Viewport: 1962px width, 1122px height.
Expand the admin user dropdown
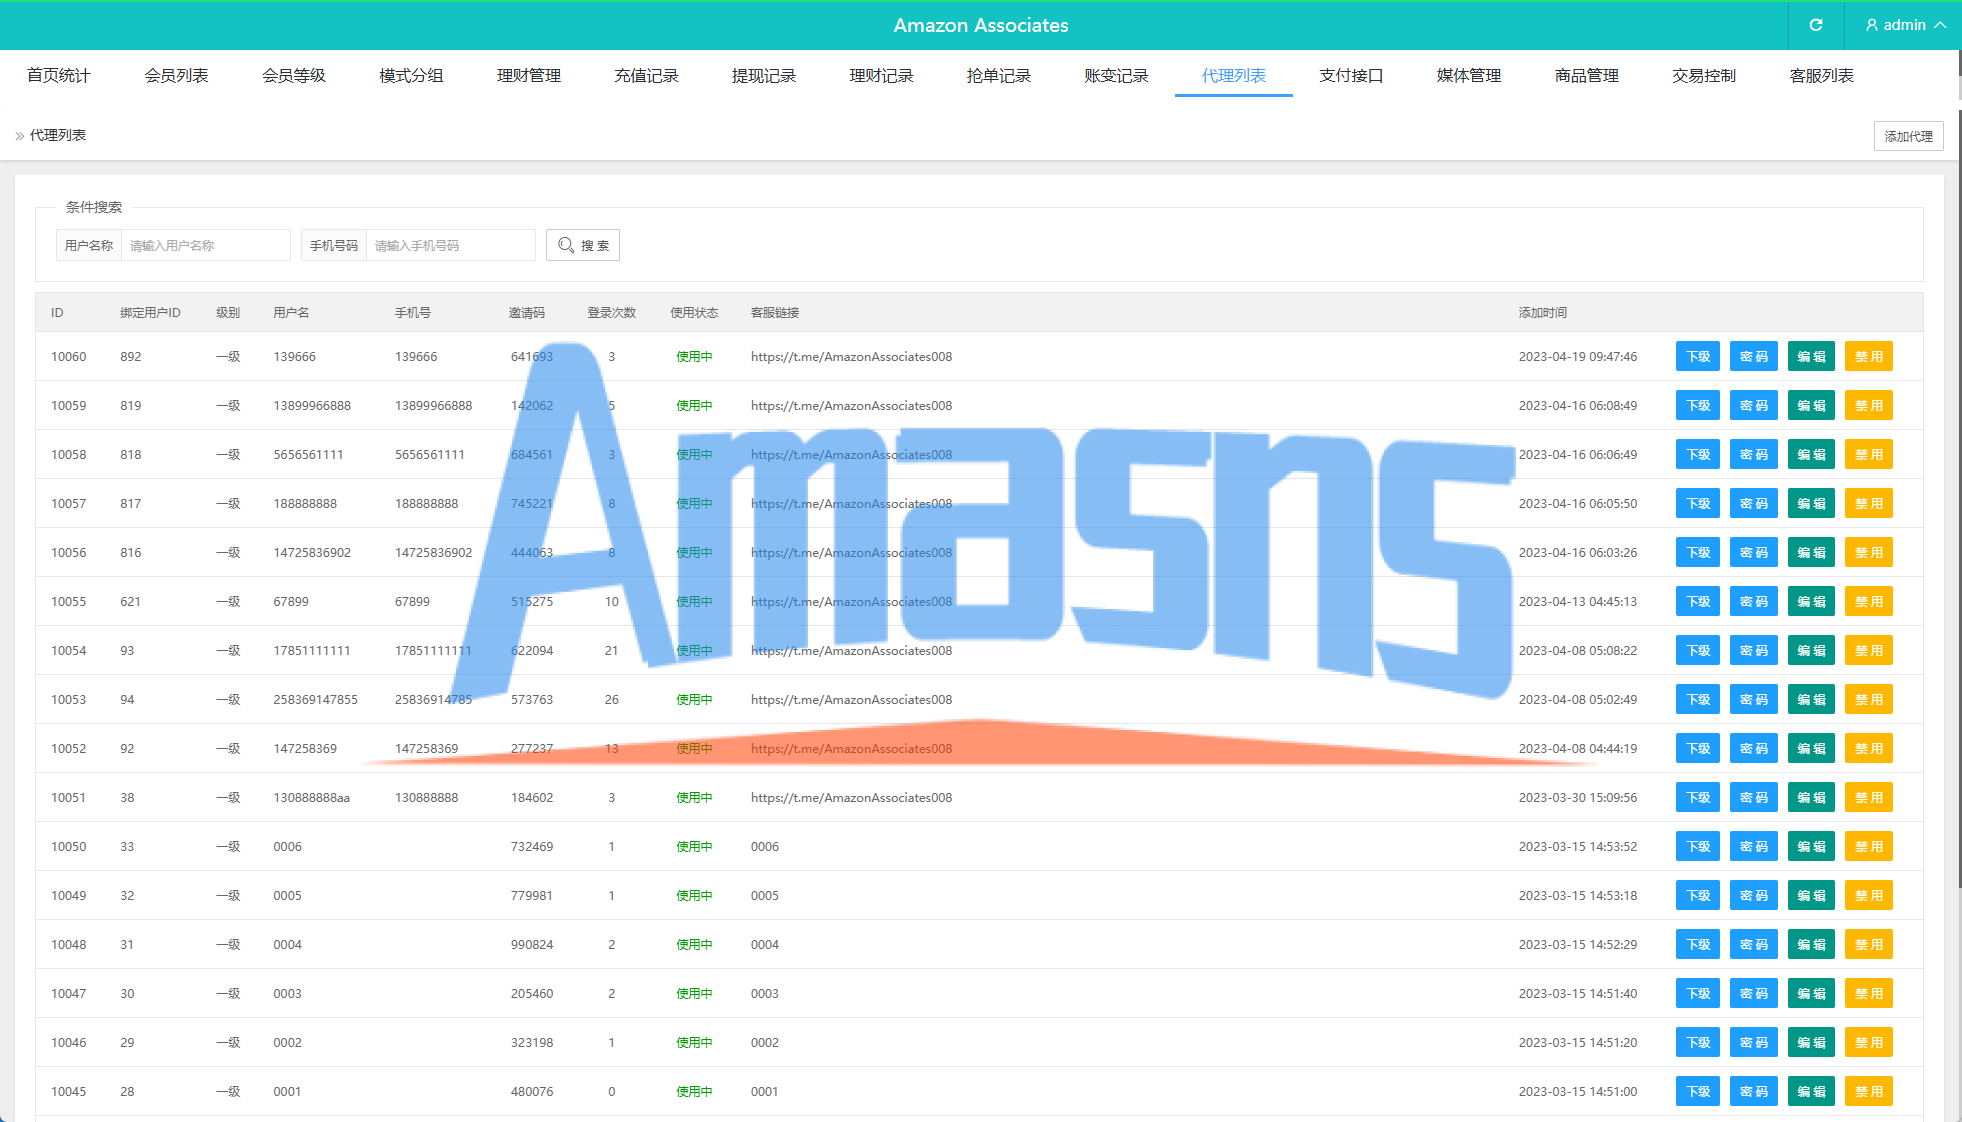(1905, 25)
